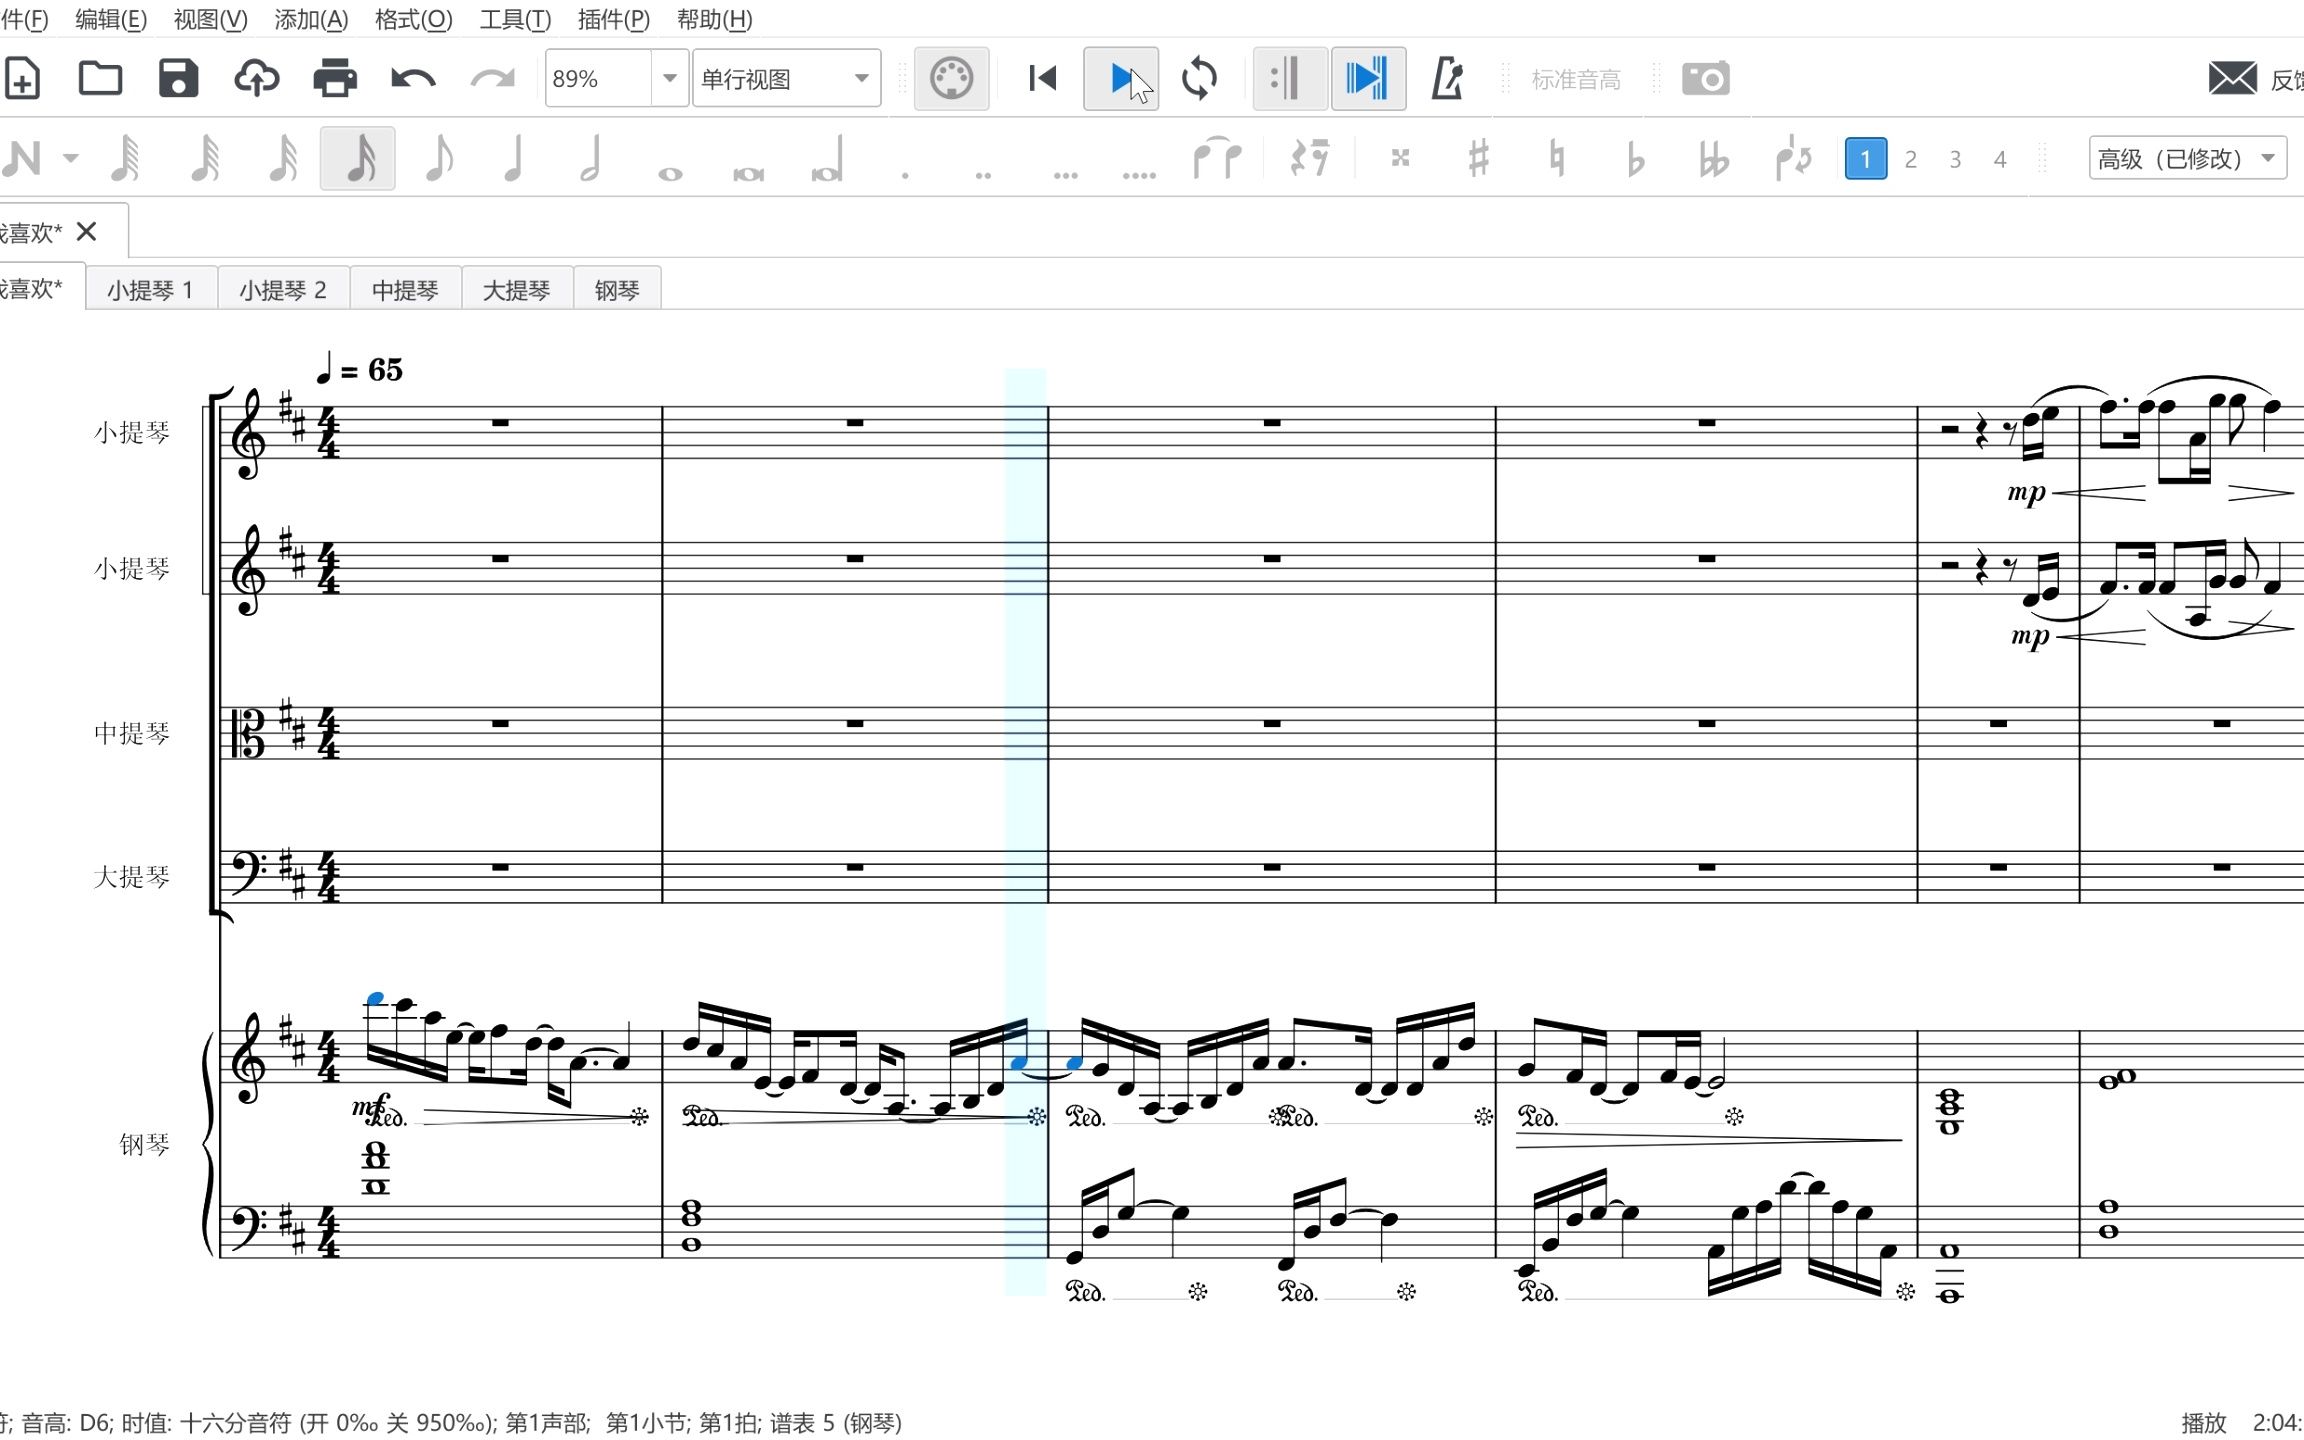Click the MIDI input toggle icon
The width and height of the screenshot is (2304, 1440).
[x=951, y=78]
